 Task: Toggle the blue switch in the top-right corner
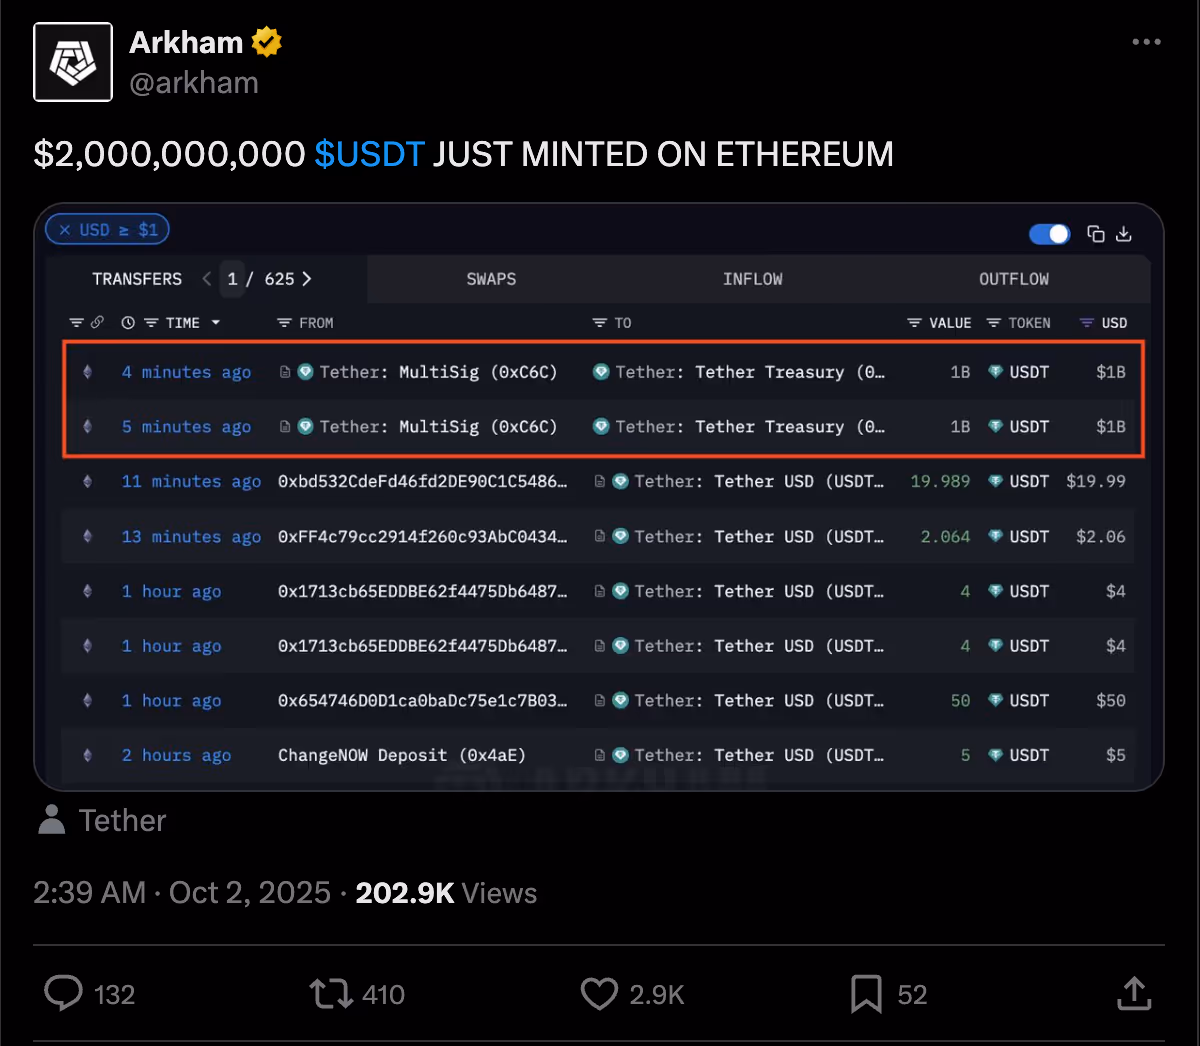1049,233
